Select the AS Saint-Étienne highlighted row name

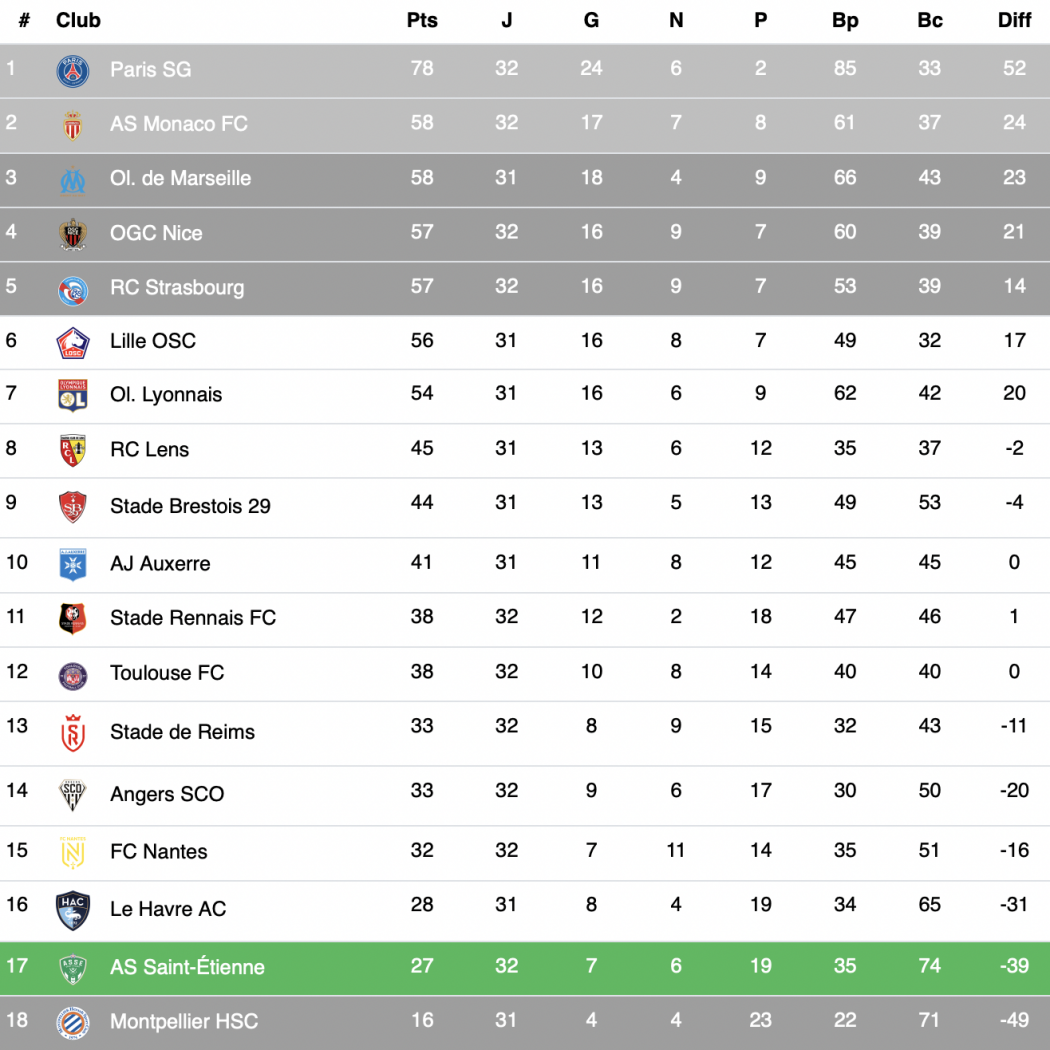tap(188, 967)
